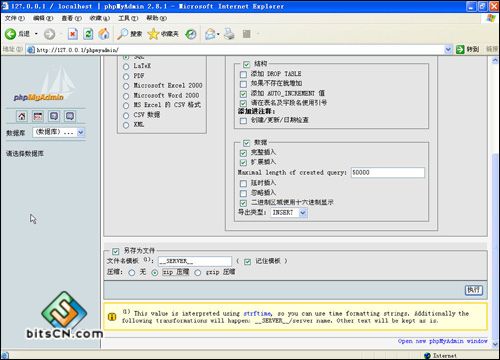Open the Favorites menu
This screenshot has width=500, height=360.
[x=100, y=18]
